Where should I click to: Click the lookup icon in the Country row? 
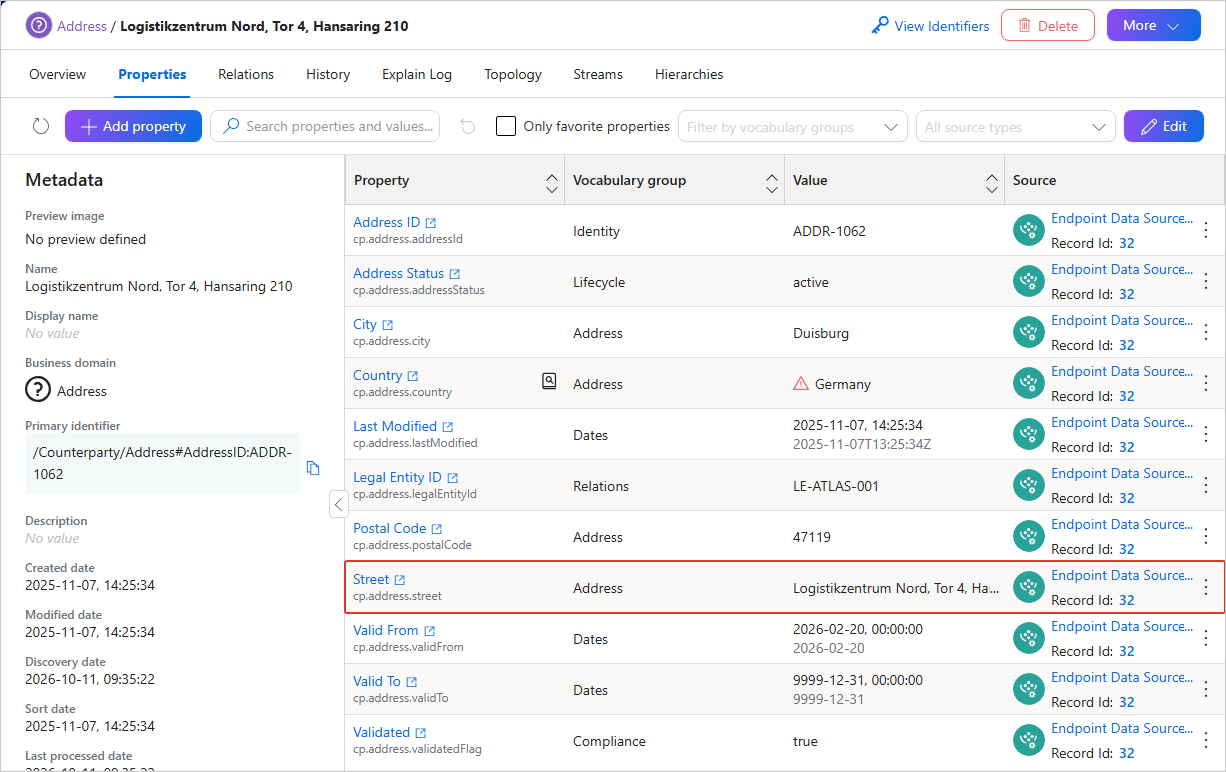pos(549,380)
